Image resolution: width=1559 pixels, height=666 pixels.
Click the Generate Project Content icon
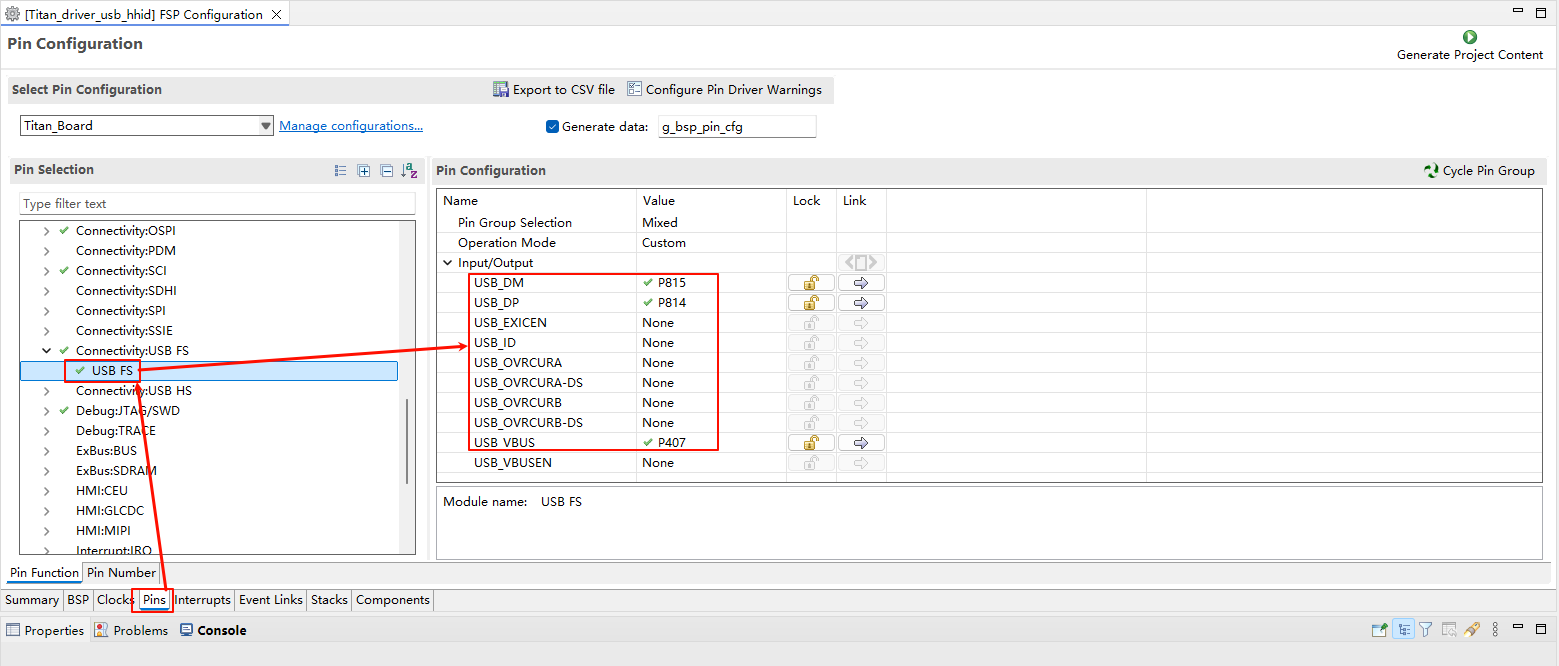[x=1469, y=37]
